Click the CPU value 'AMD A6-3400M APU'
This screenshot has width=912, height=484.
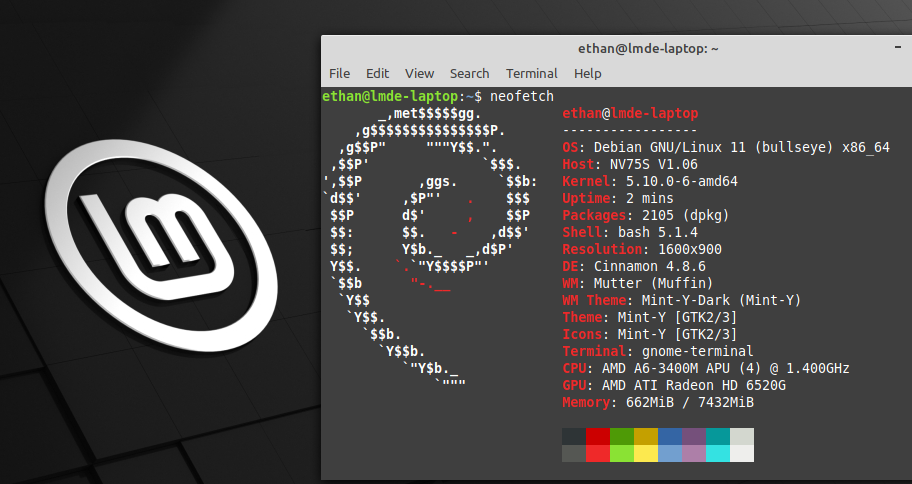click(x=665, y=368)
